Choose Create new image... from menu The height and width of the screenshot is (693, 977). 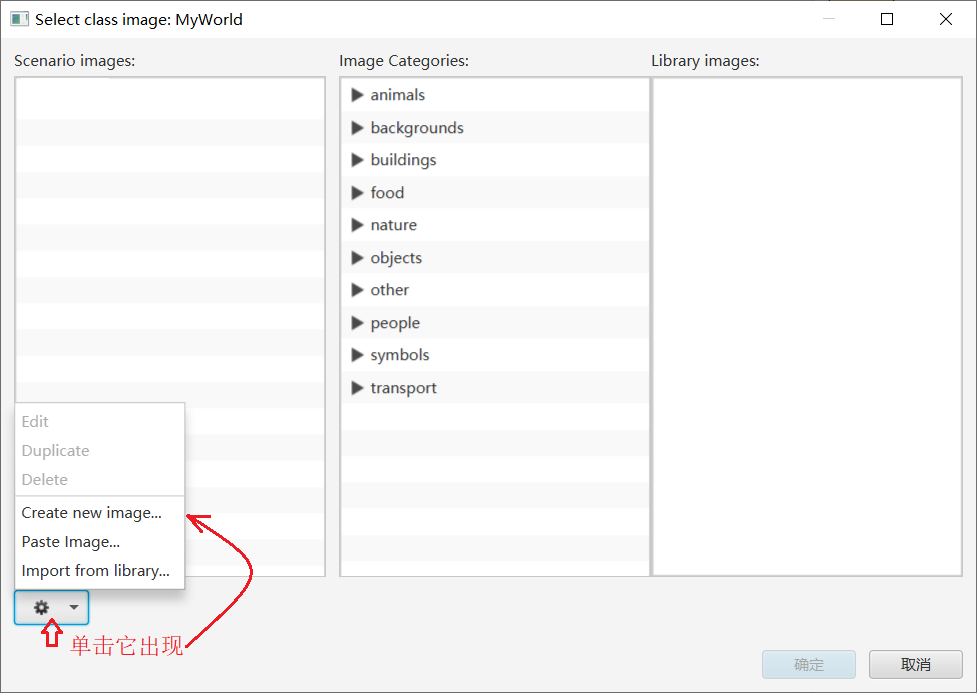tap(91, 513)
